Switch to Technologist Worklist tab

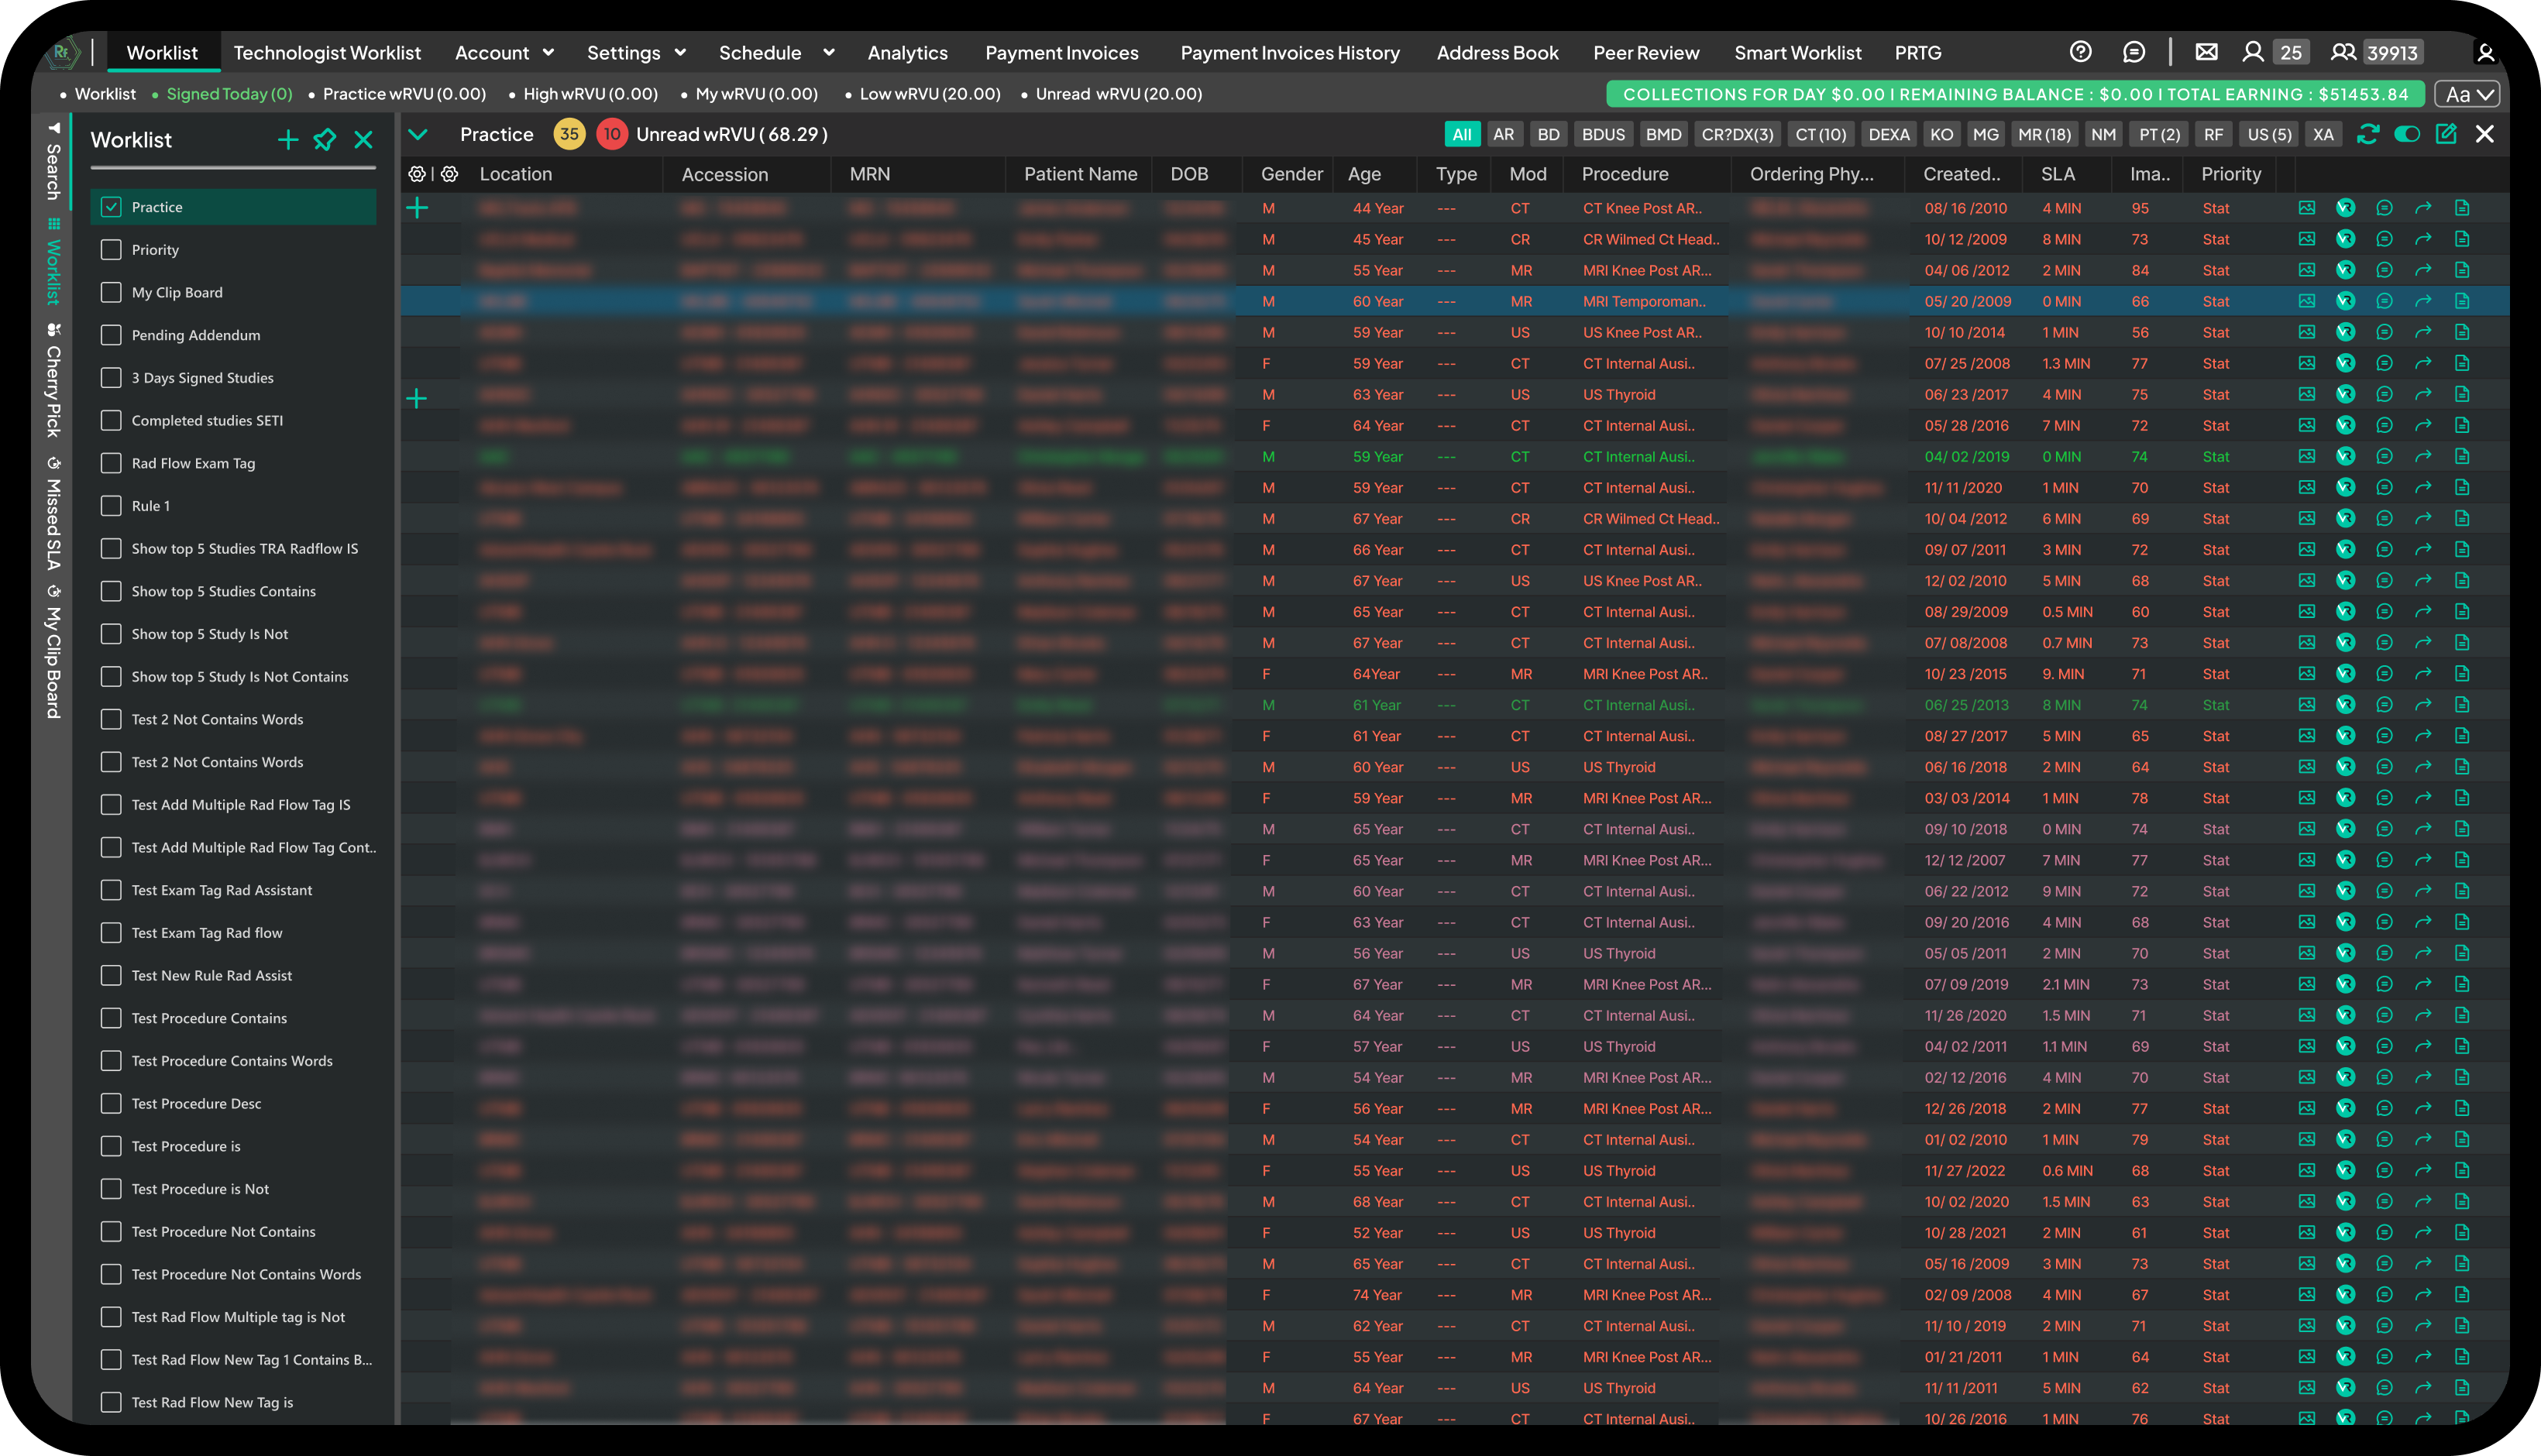point(327,53)
